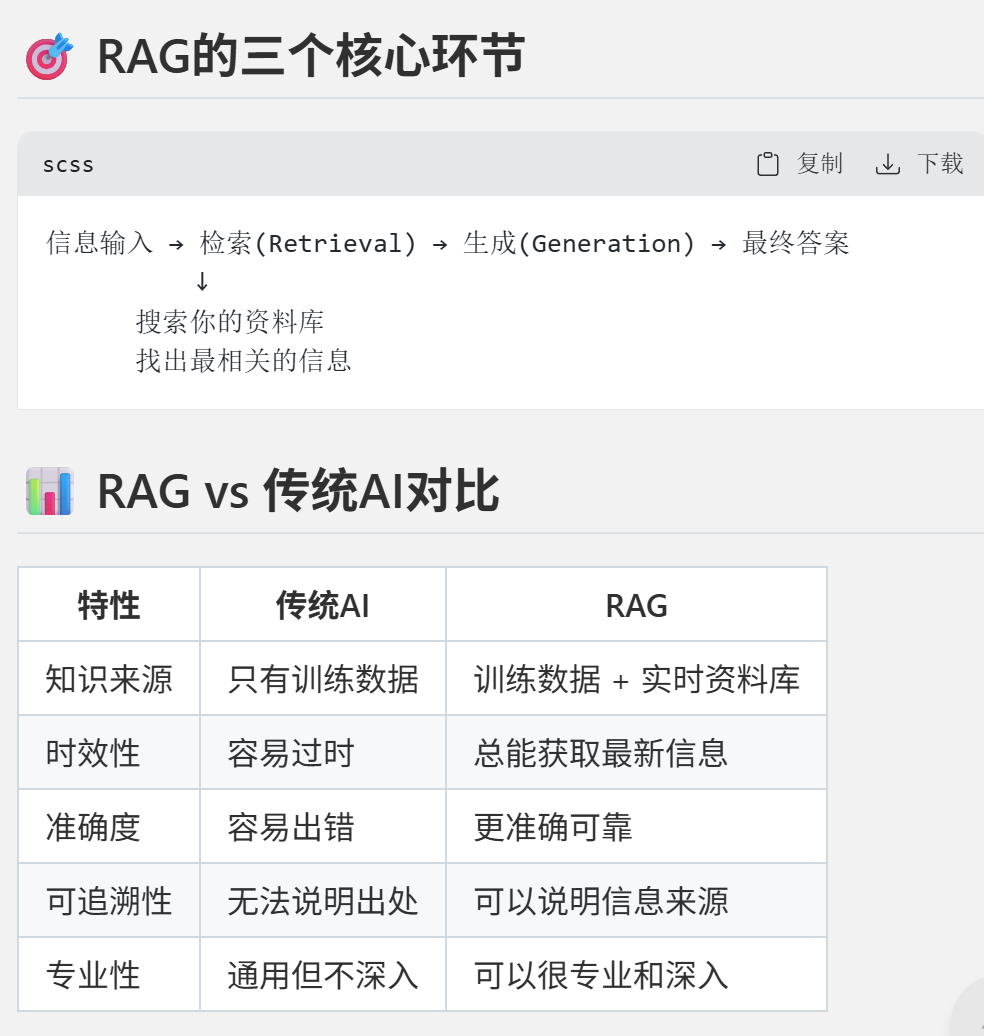Click the 知识来源 cell

click(x=109, y=679)
